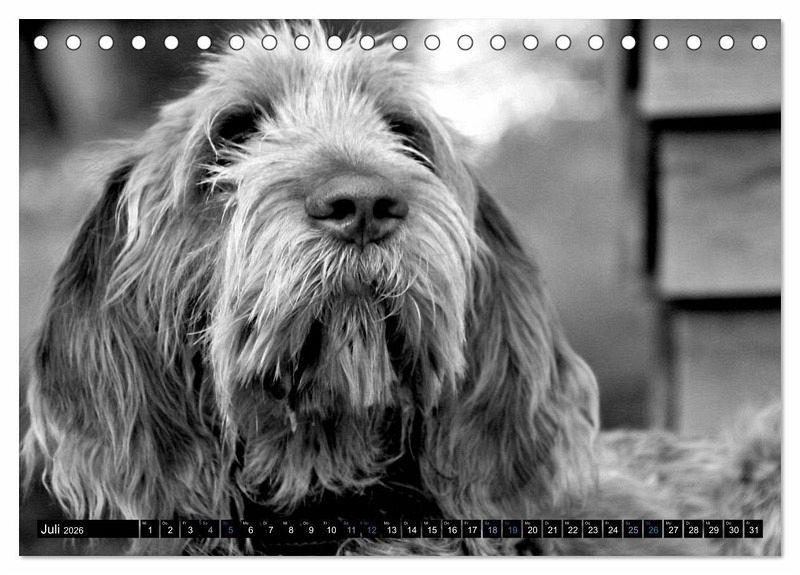
Task: Select day 1 in the calendar strip
Action: (150, 530)
